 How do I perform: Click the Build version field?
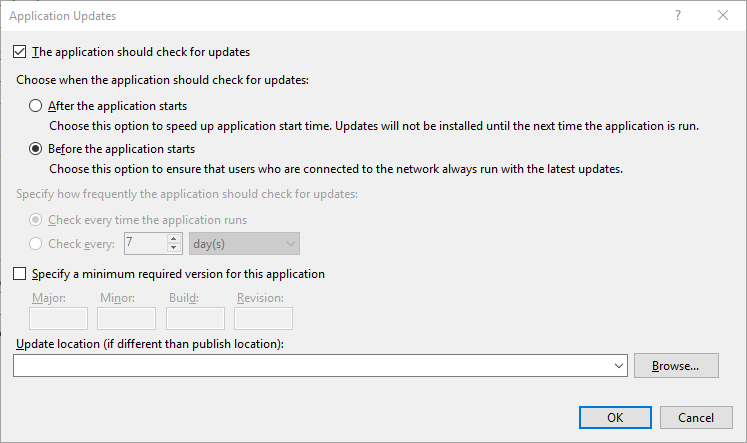tap(195, 318)
